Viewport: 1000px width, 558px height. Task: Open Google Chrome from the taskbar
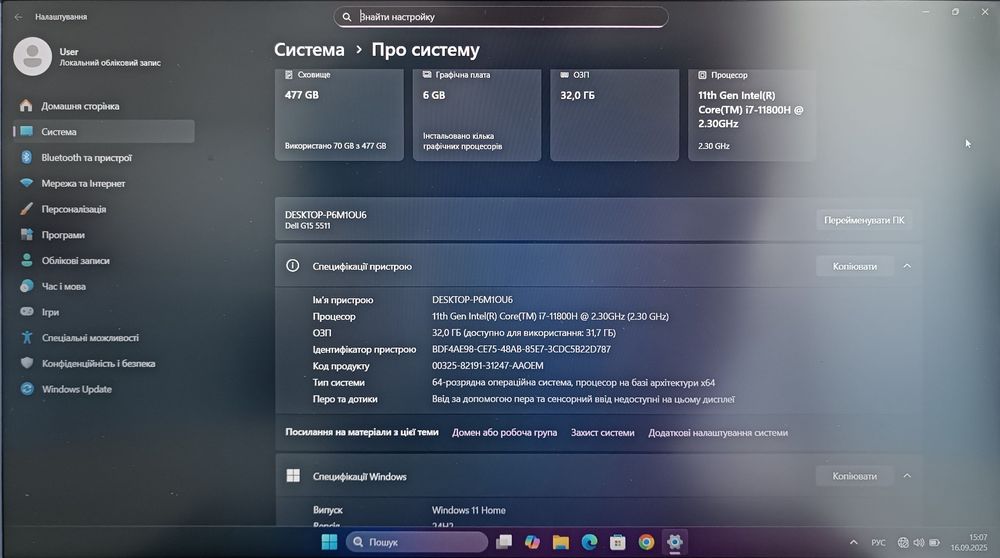point(646,542)
